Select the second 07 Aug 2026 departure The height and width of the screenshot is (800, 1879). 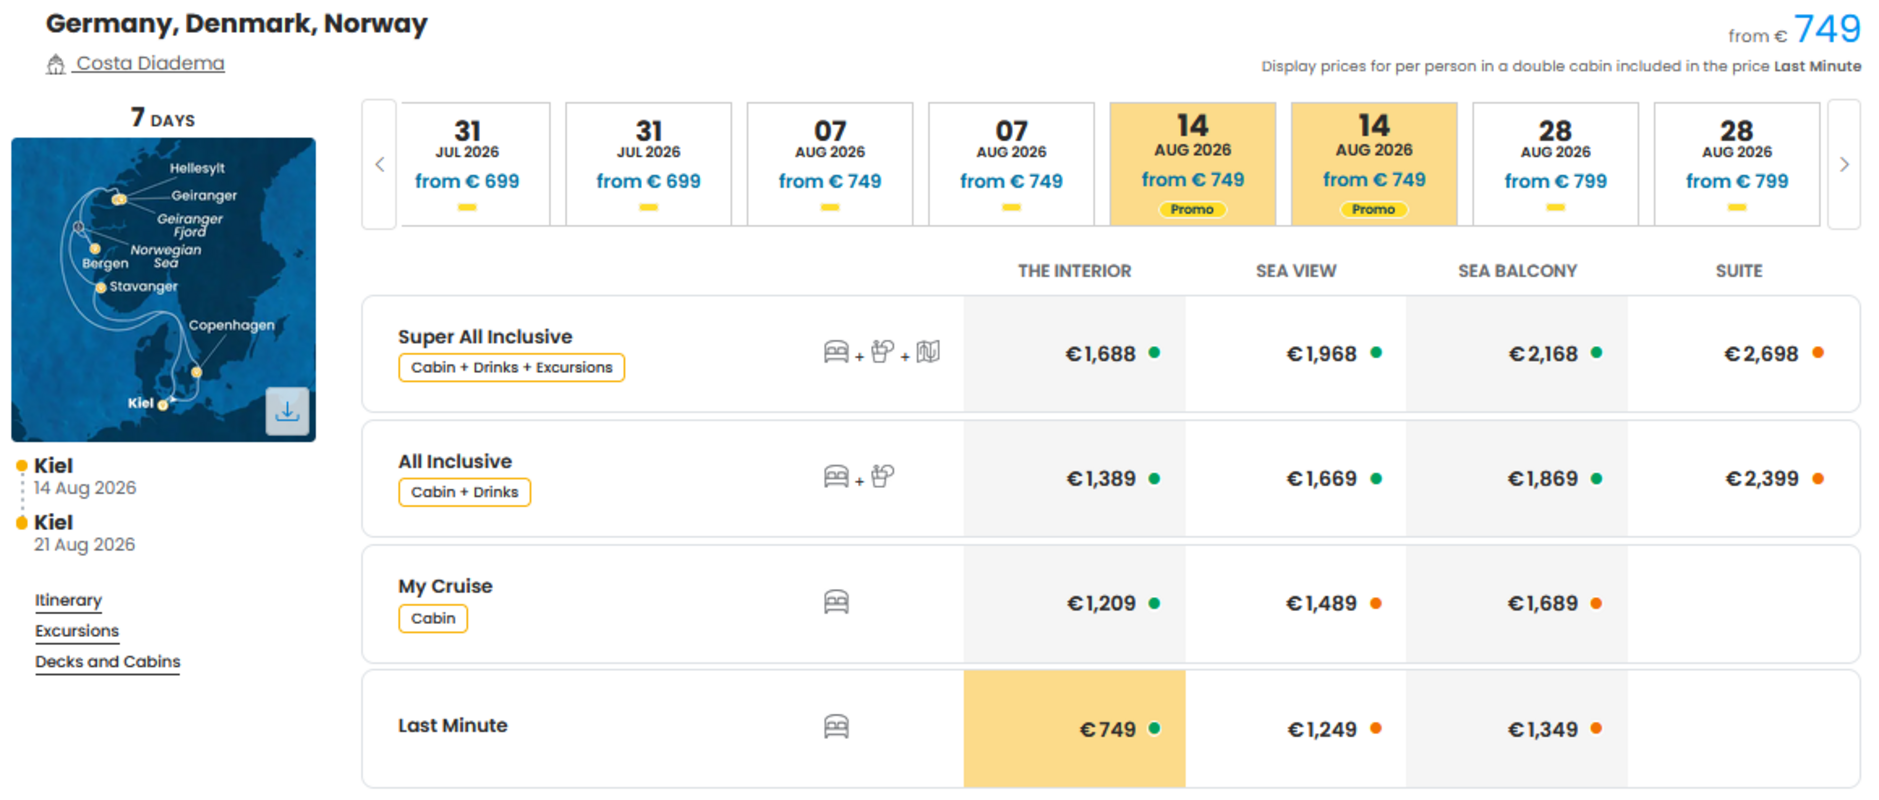click(x=1011, y=164)
